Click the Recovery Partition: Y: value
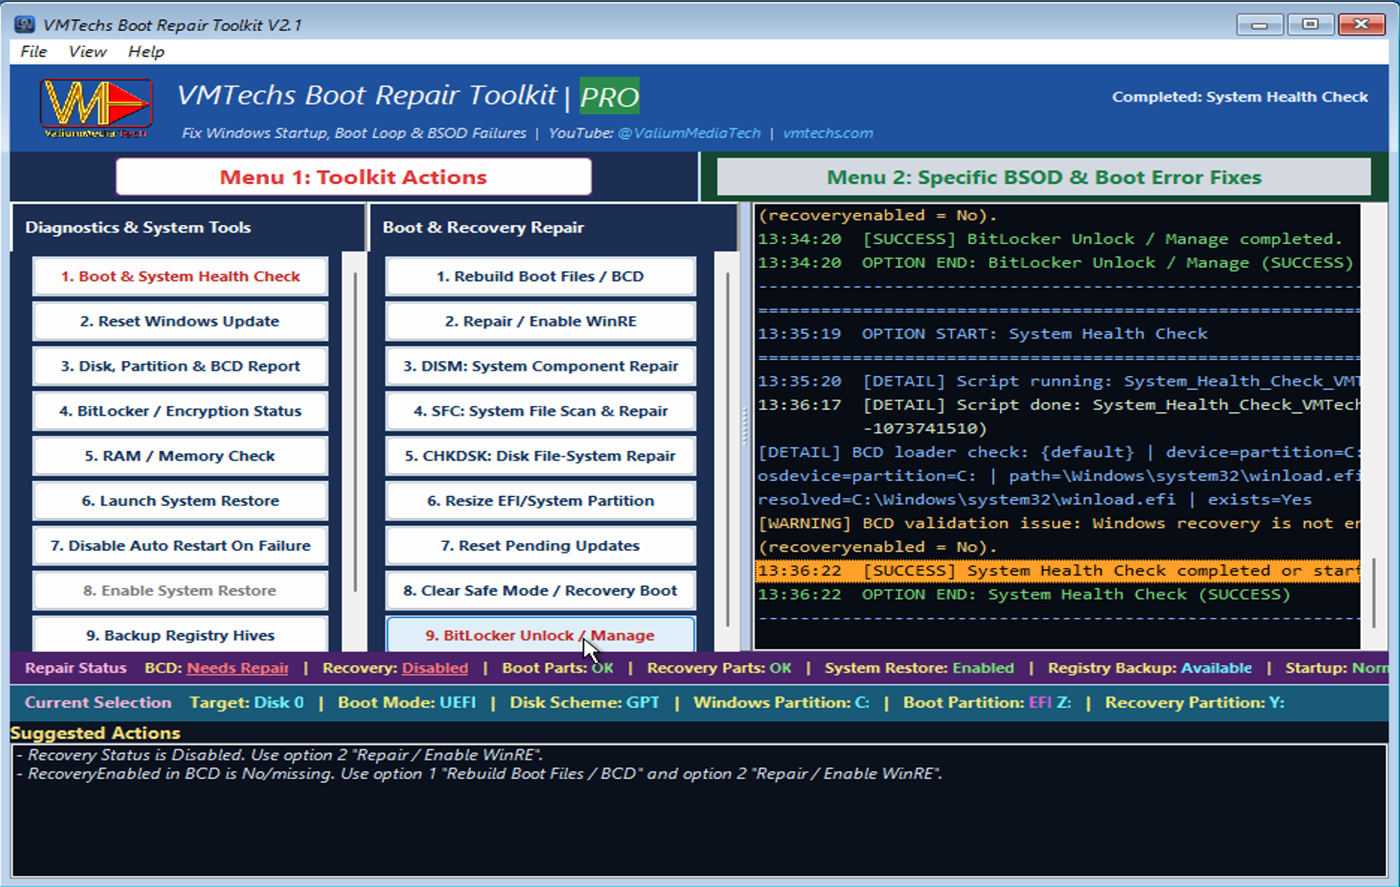 (x=1194, y=702)
